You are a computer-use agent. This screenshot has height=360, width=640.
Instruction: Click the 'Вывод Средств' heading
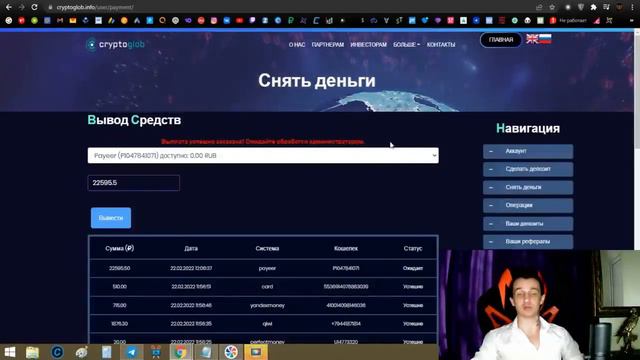[134, 120]
